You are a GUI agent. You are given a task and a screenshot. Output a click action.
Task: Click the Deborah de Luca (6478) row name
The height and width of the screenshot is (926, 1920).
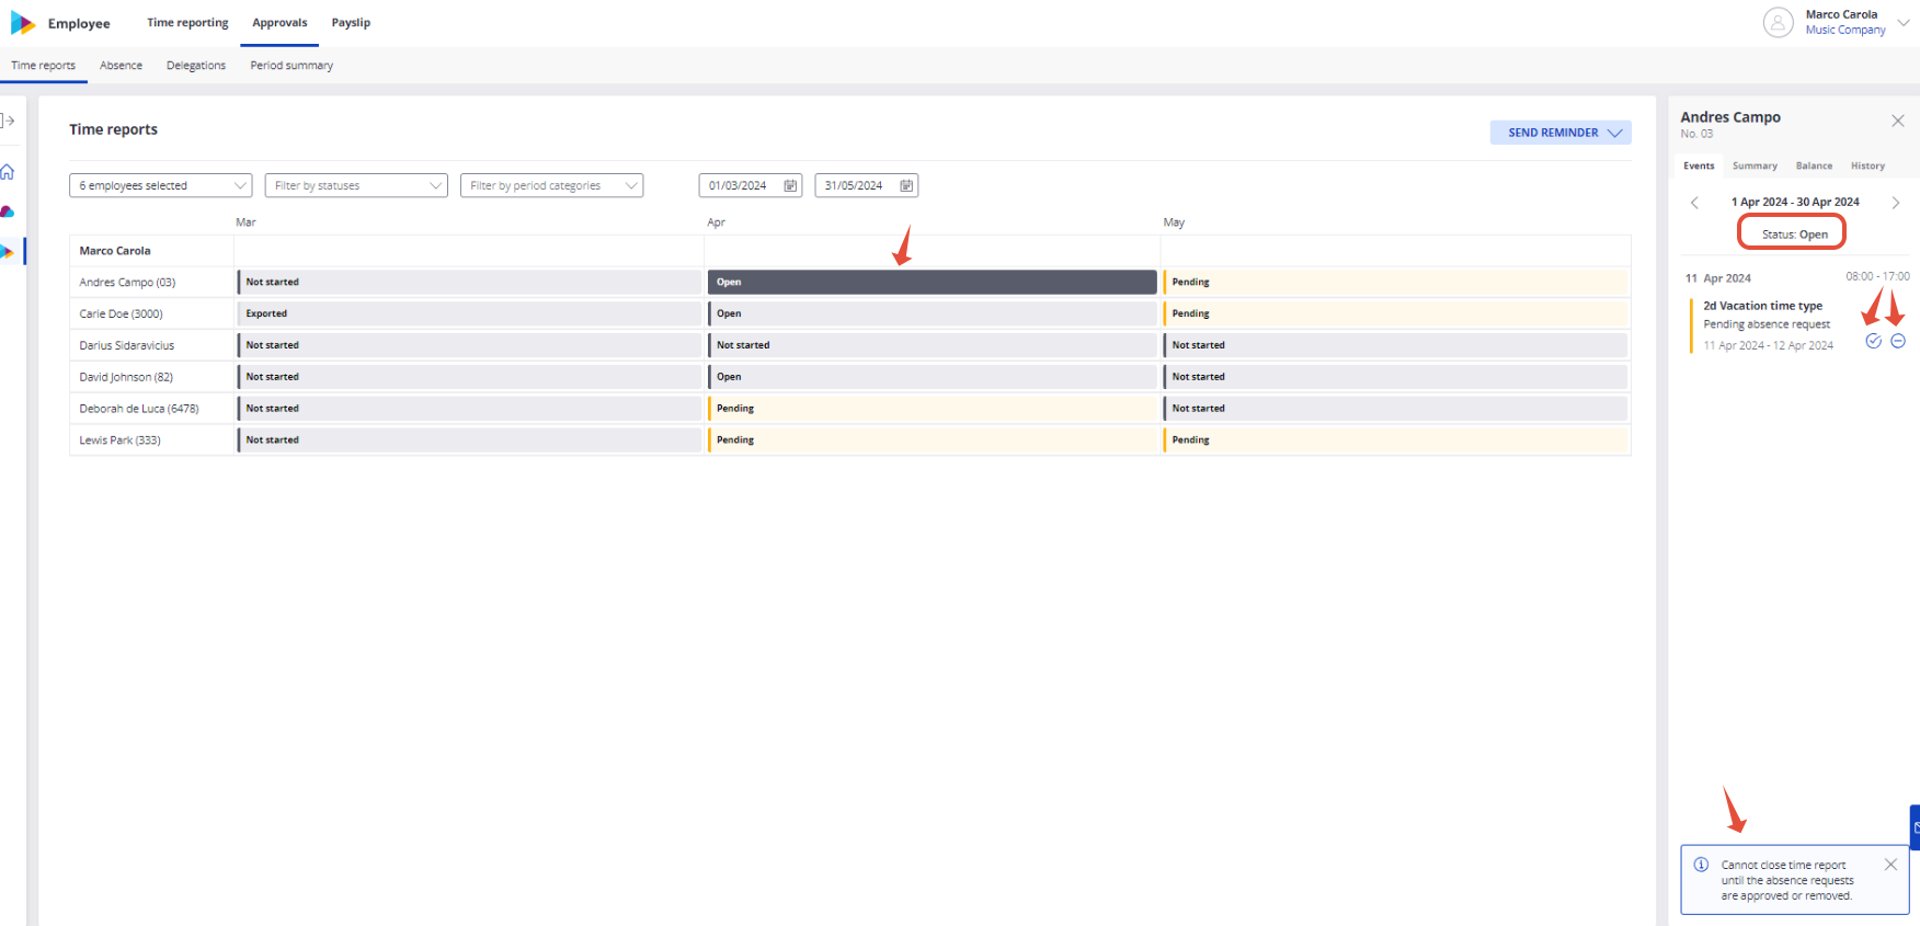(139, 409)
